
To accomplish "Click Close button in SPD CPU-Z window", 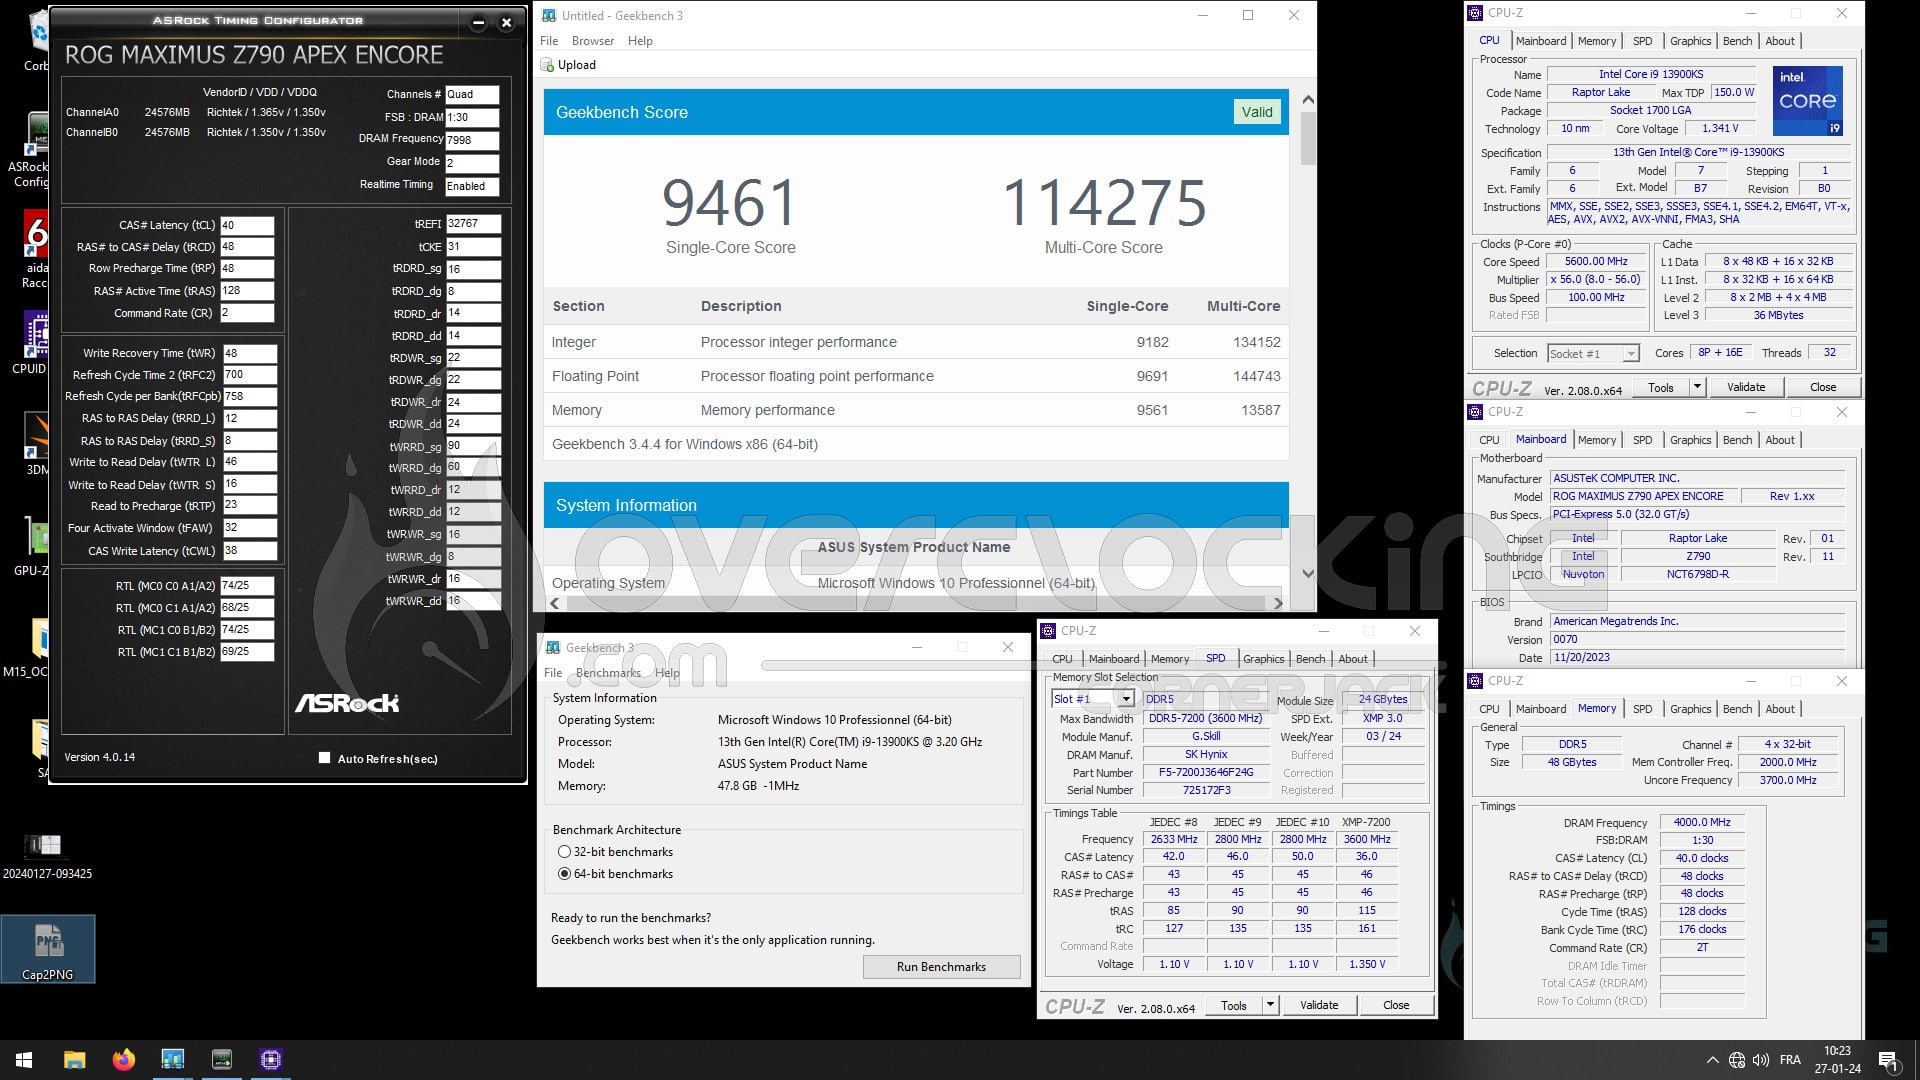I will (x=1396, y=1005).
